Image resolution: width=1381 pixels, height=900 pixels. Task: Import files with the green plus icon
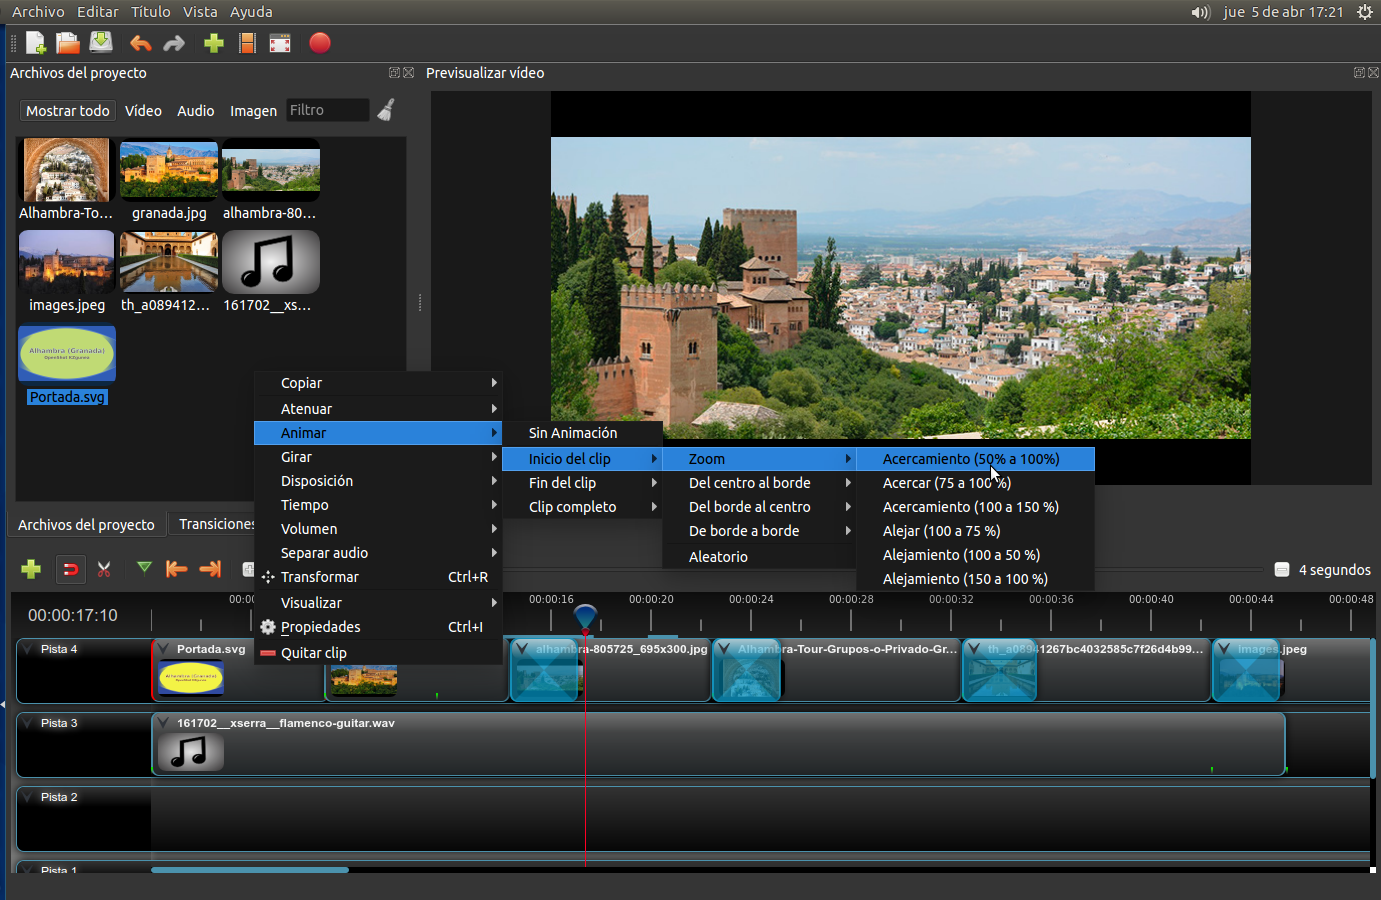tap(213, 43)
